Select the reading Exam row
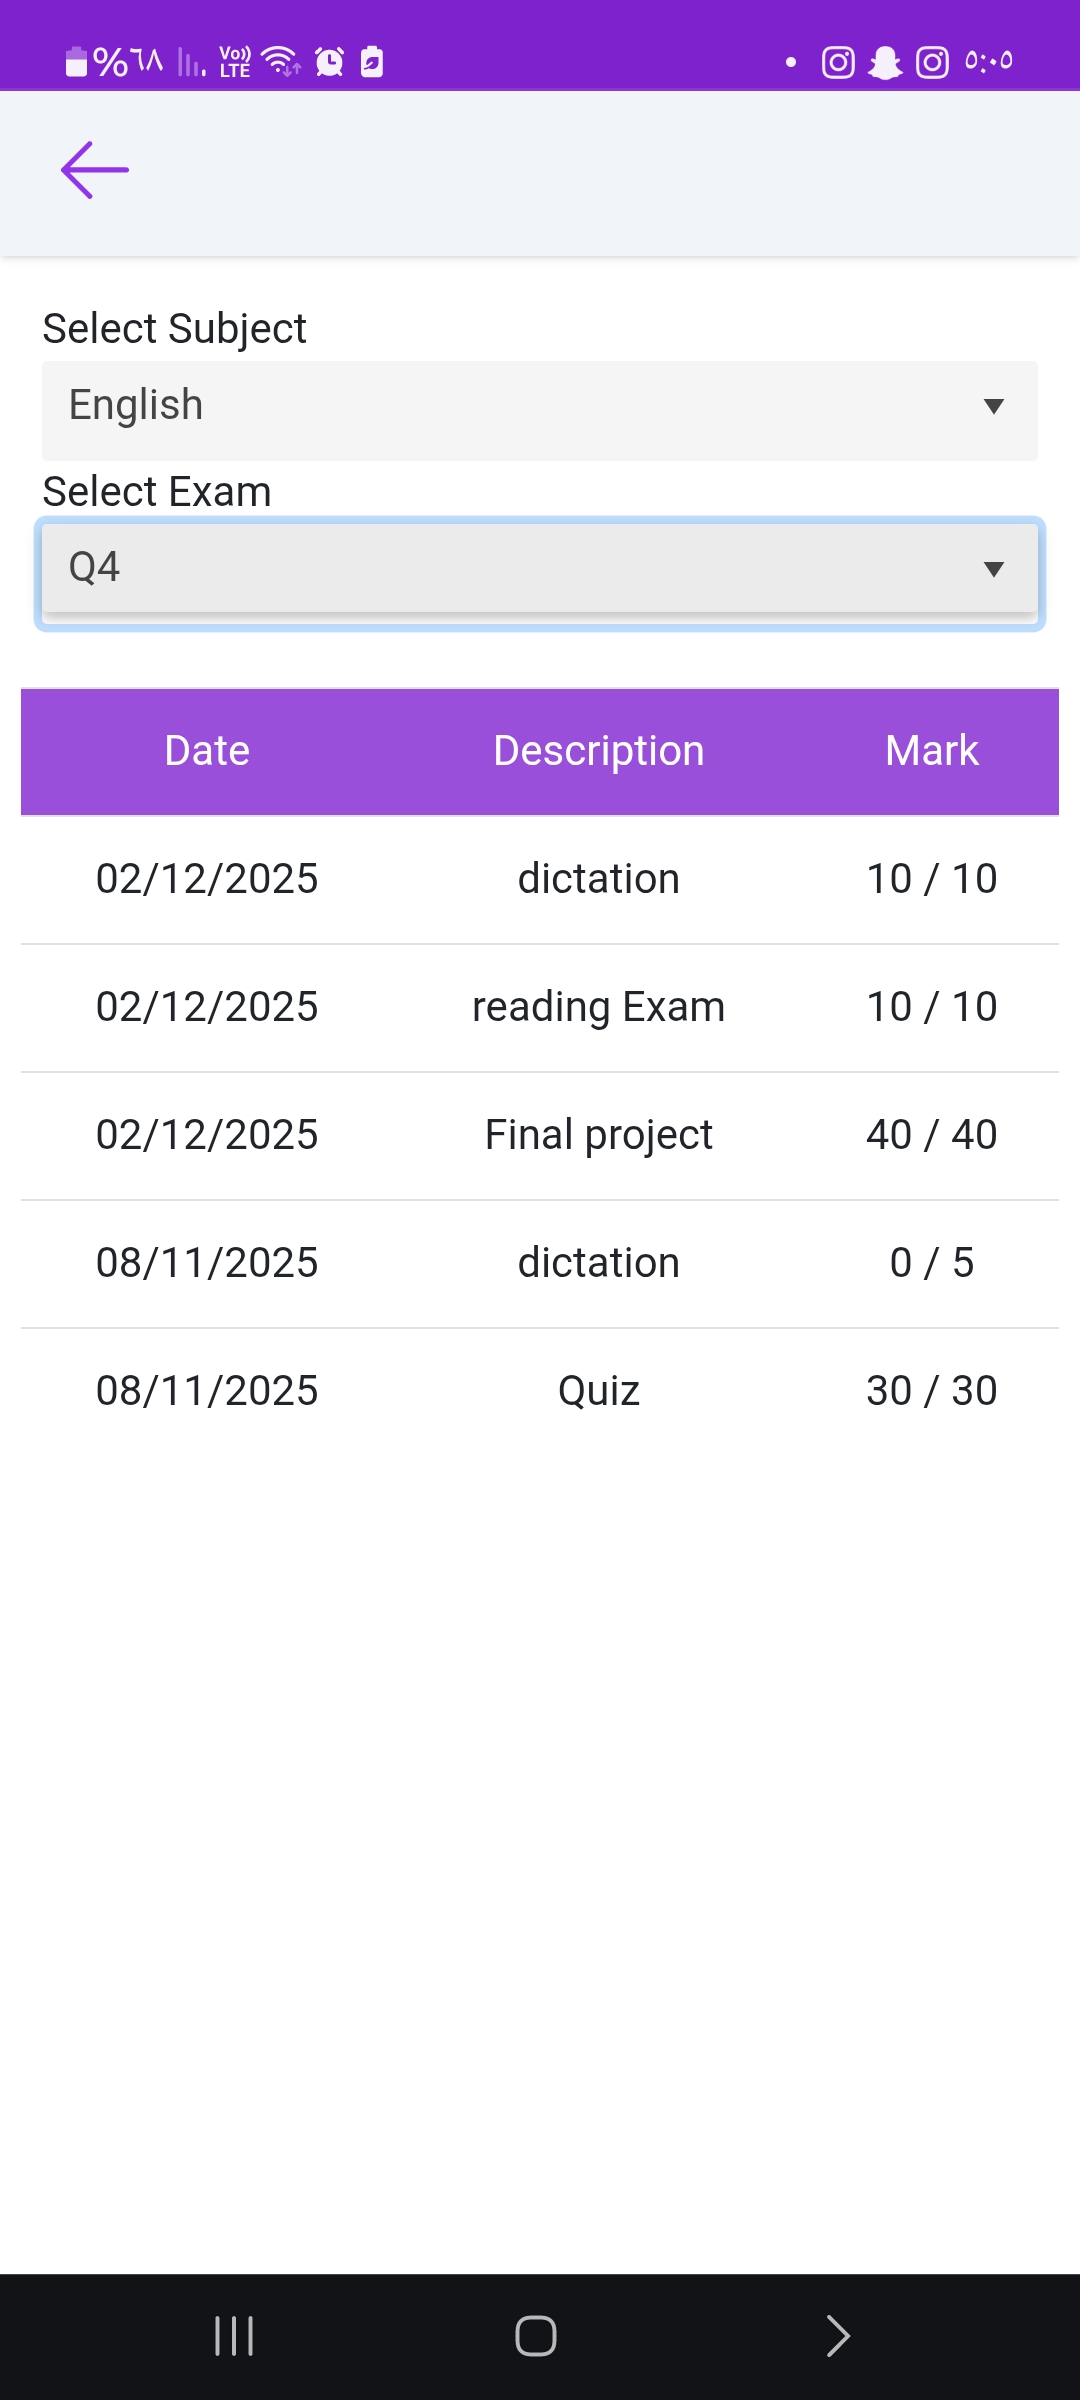Screen dimensions: 1080x2400 (598, 1007)
